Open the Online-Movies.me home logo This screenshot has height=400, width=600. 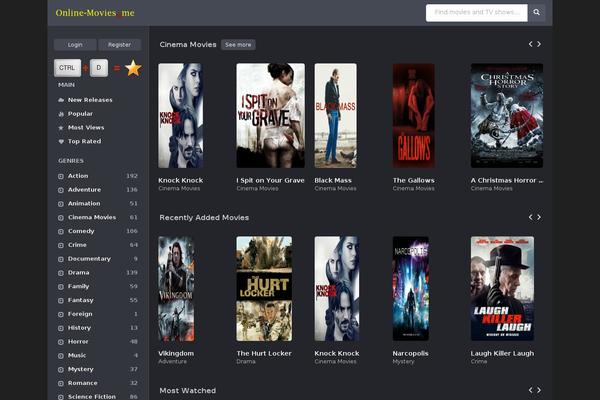[95, 13]
